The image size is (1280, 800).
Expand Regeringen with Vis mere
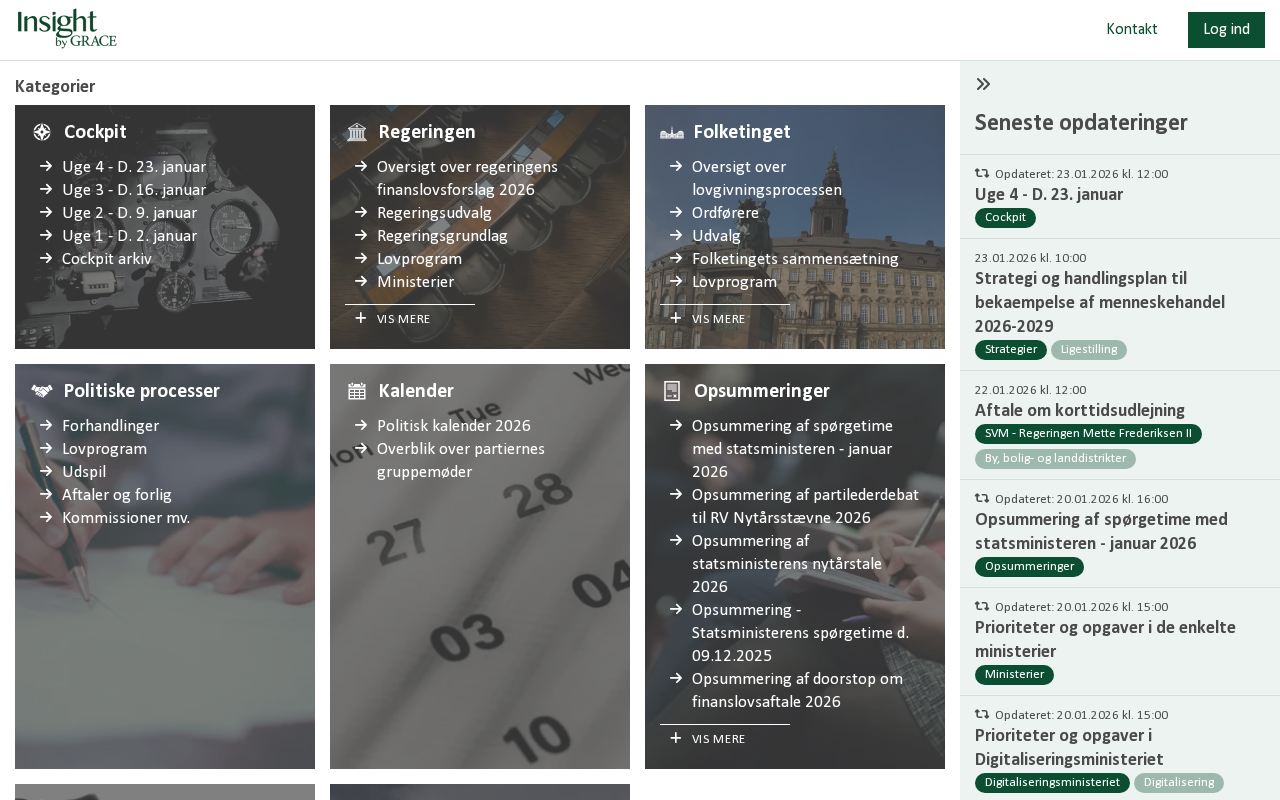403,319
